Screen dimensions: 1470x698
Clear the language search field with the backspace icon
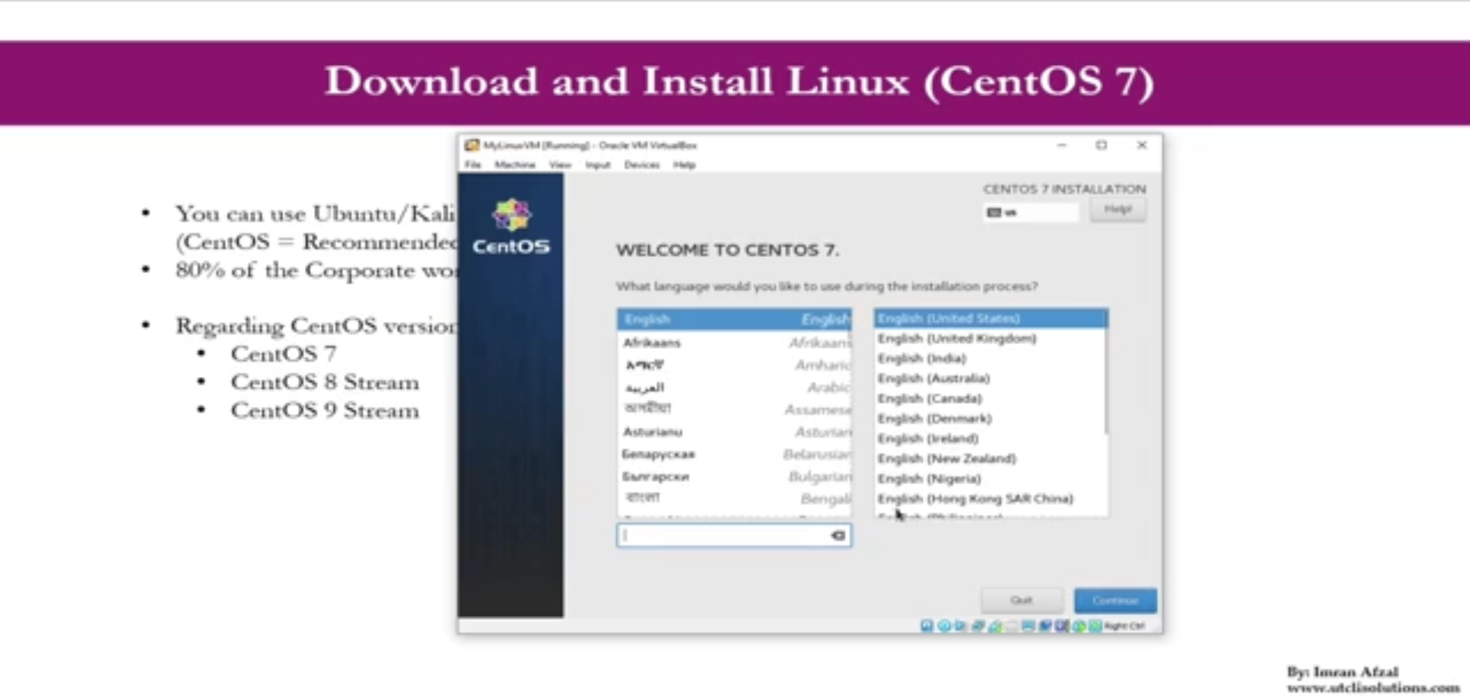(x=838, y=536)
